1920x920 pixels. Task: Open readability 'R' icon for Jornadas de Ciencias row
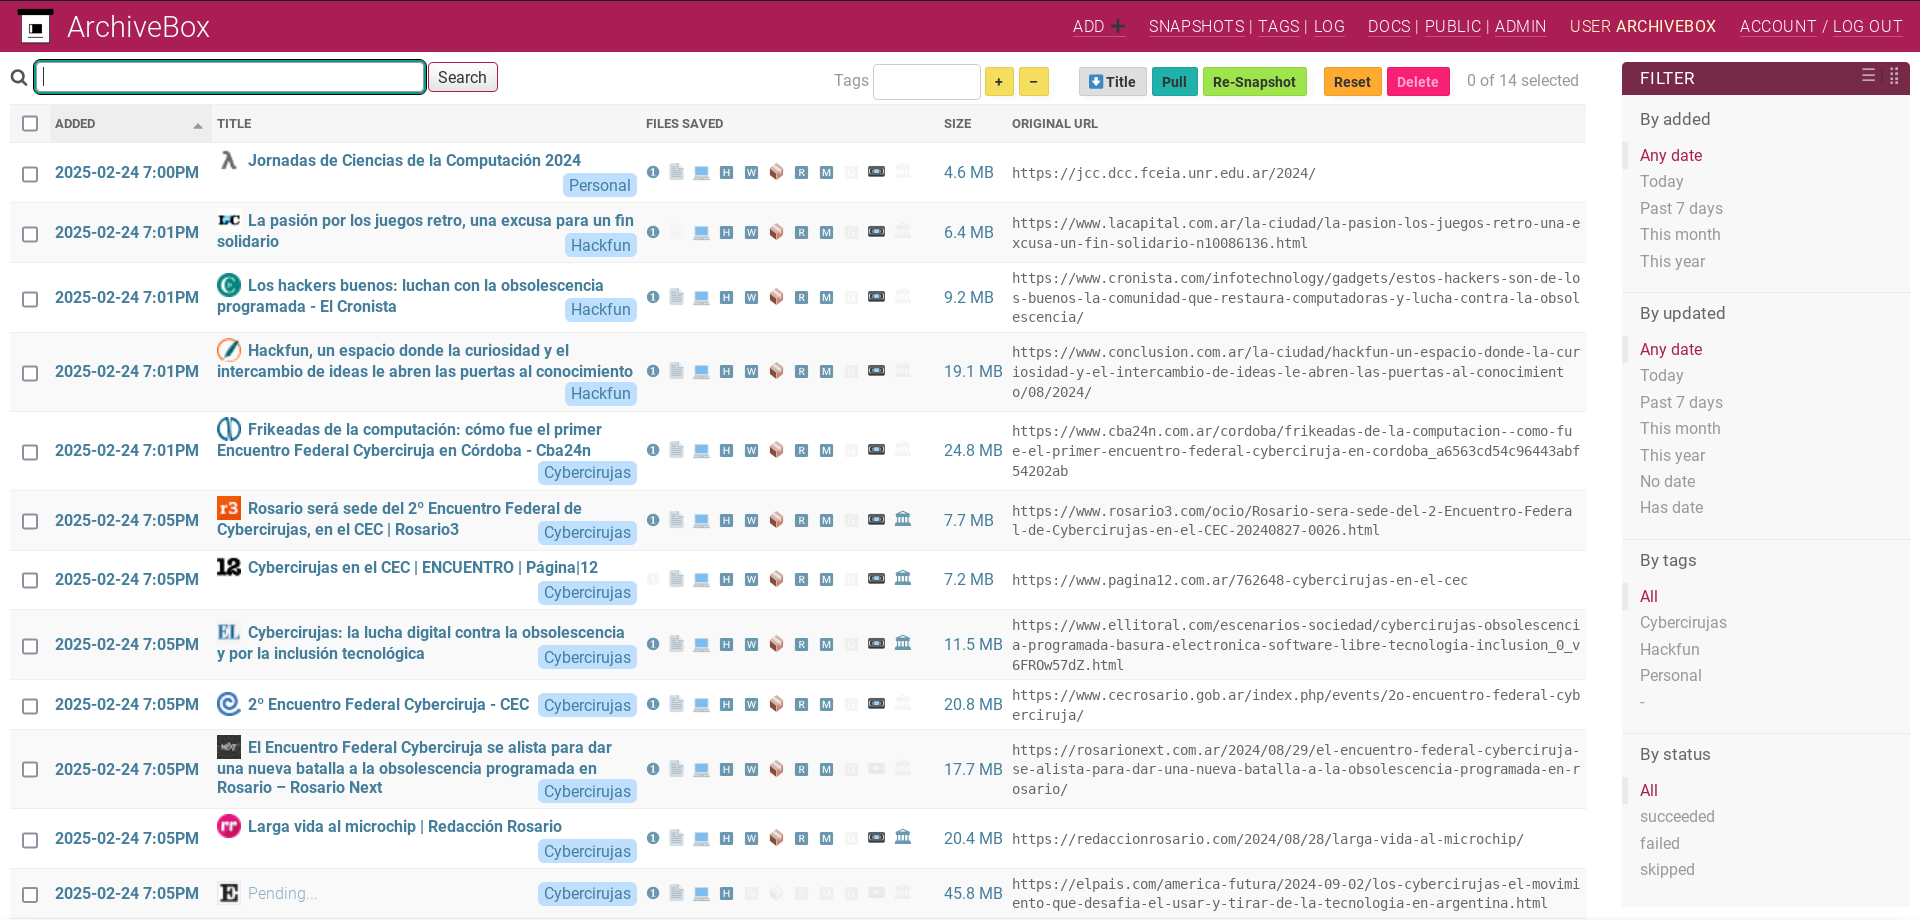pyautogui.click(x=802, y=172)
